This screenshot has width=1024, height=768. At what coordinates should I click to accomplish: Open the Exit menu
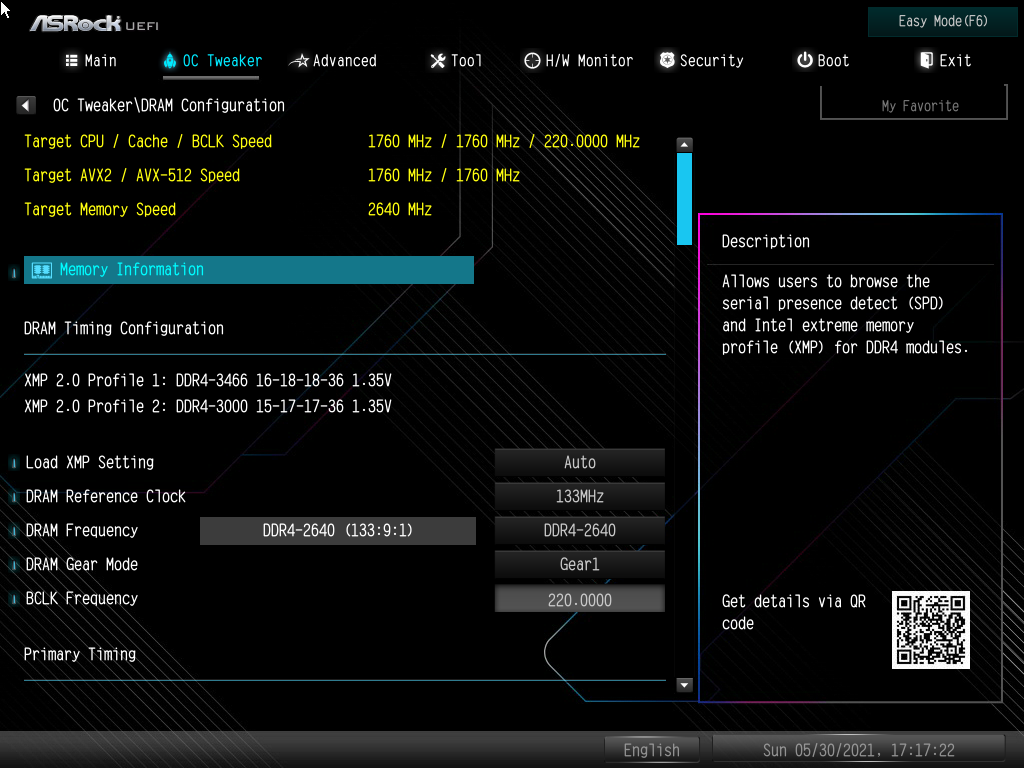pos(944,61)
